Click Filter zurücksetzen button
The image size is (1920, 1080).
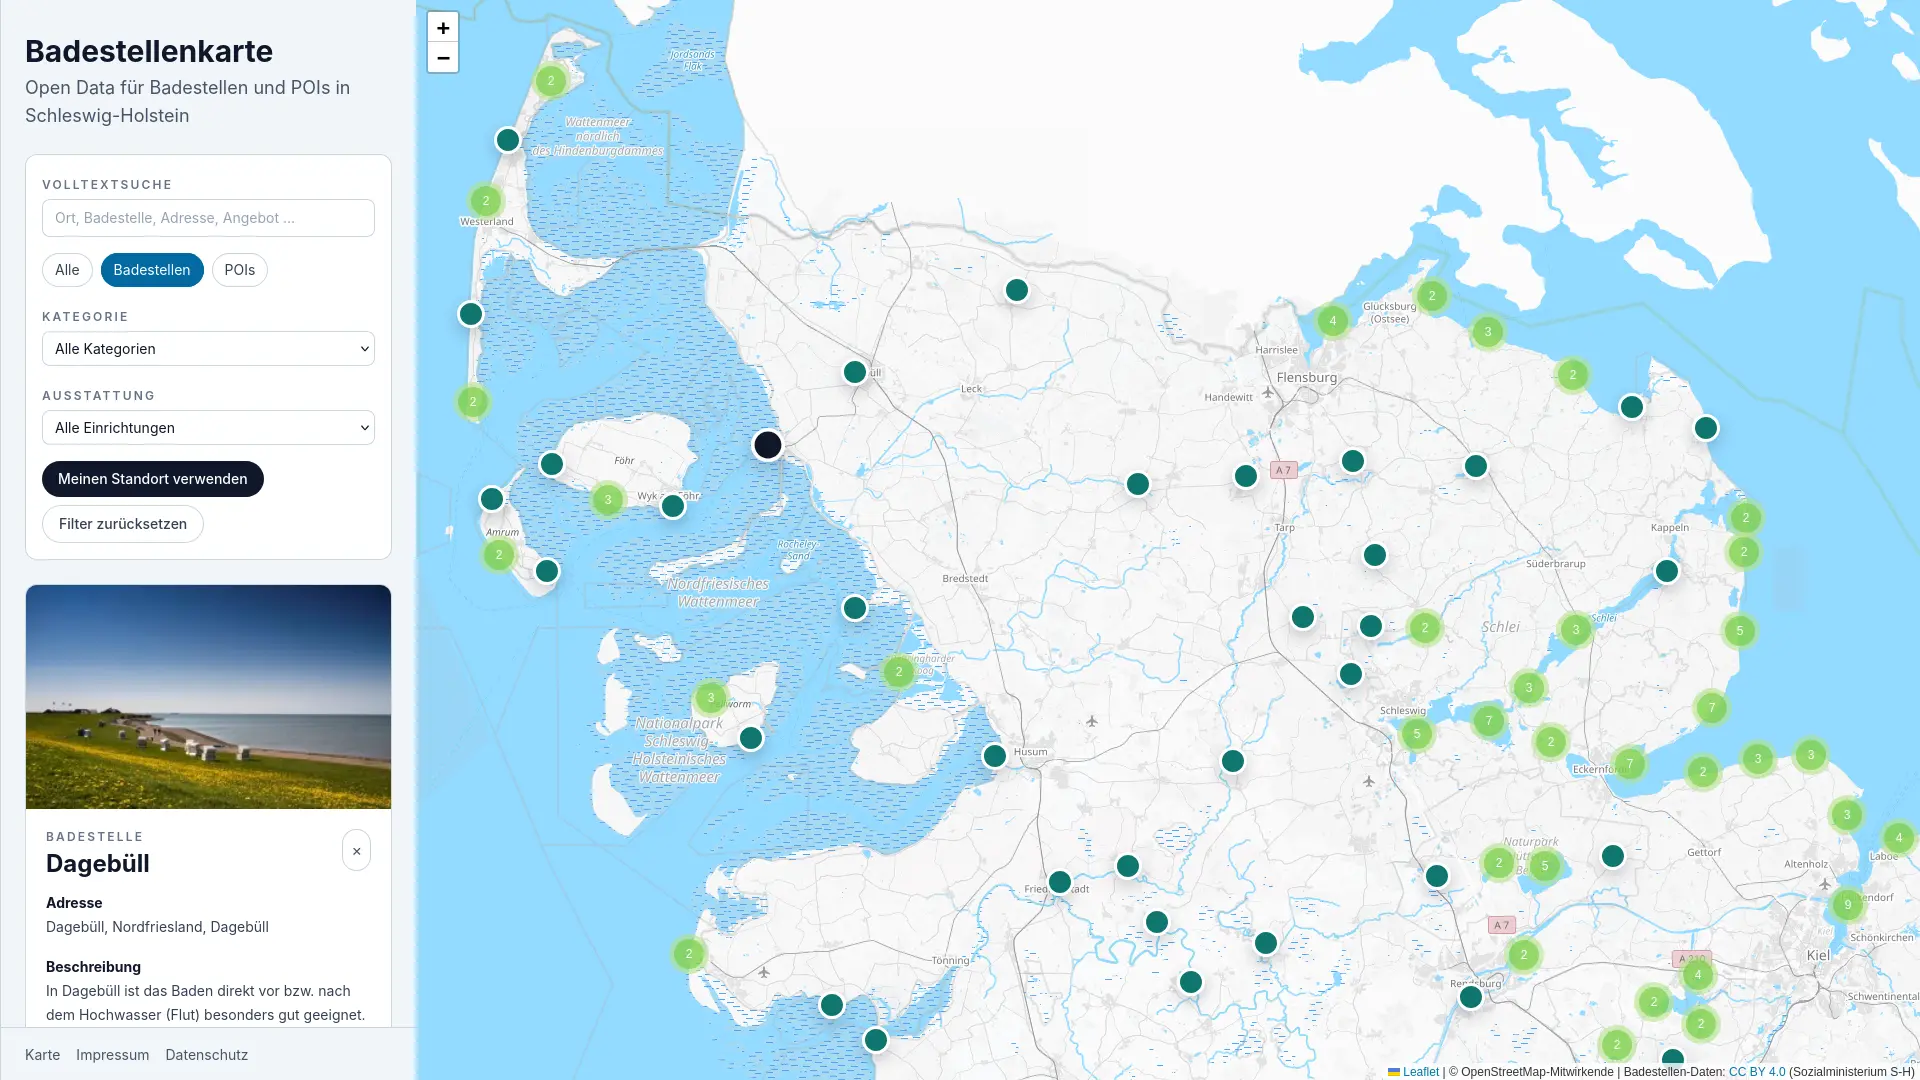122,524
